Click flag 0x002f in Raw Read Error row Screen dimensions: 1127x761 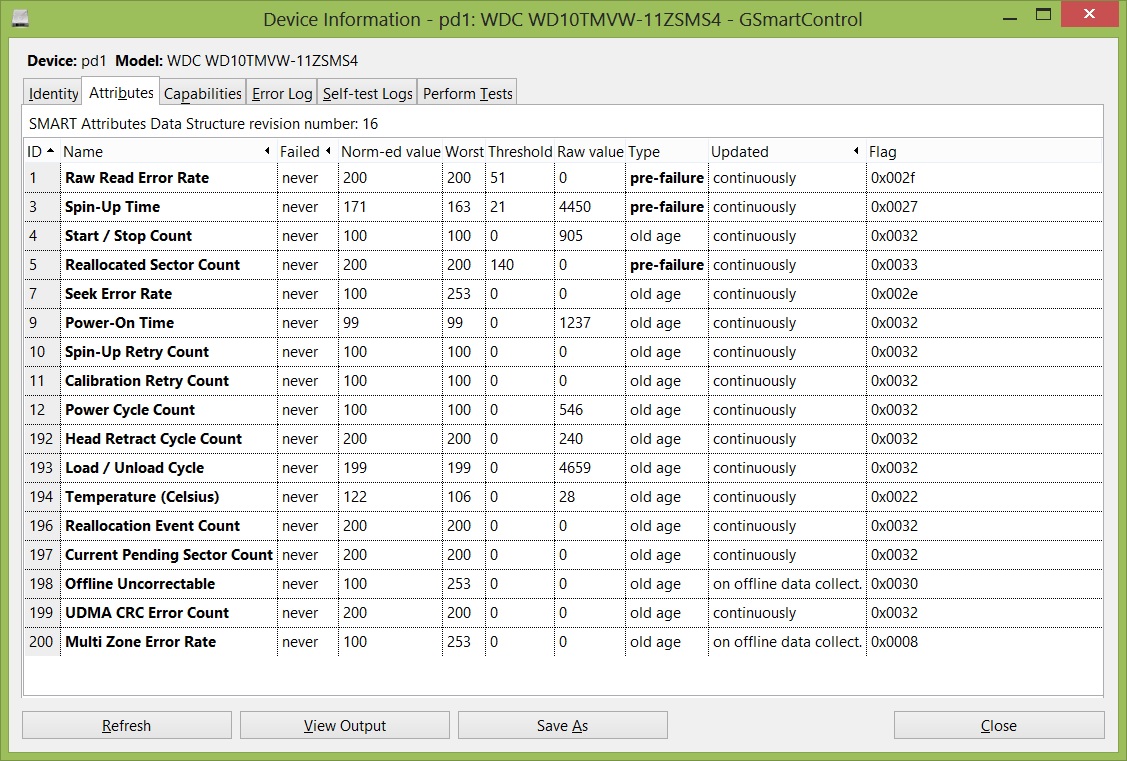coord(893,177)
